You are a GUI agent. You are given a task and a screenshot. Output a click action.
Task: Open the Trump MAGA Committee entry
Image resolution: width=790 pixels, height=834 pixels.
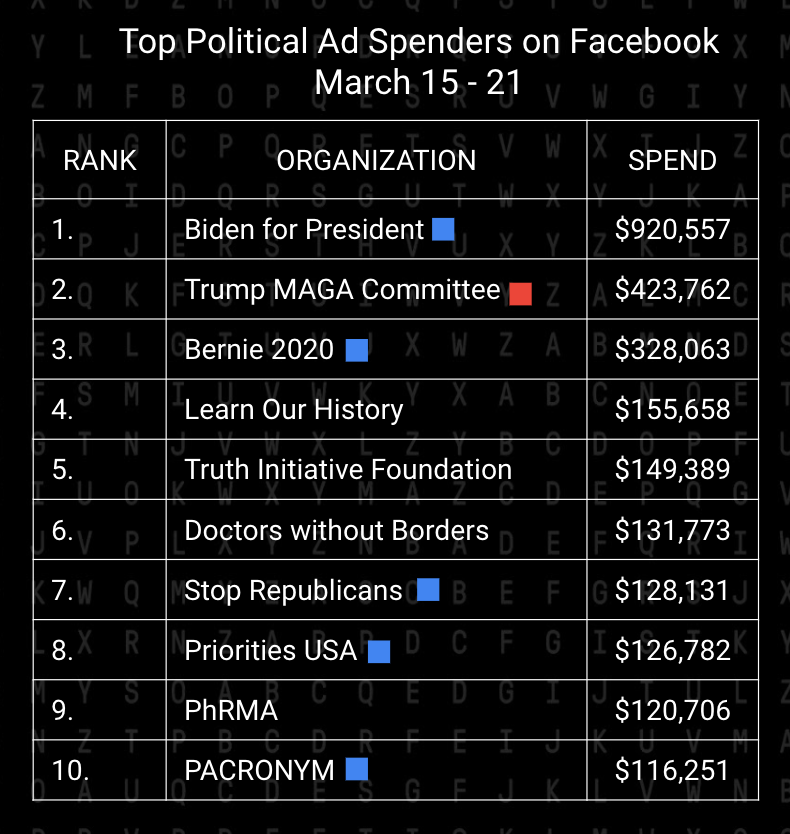[x=342, y=290]
